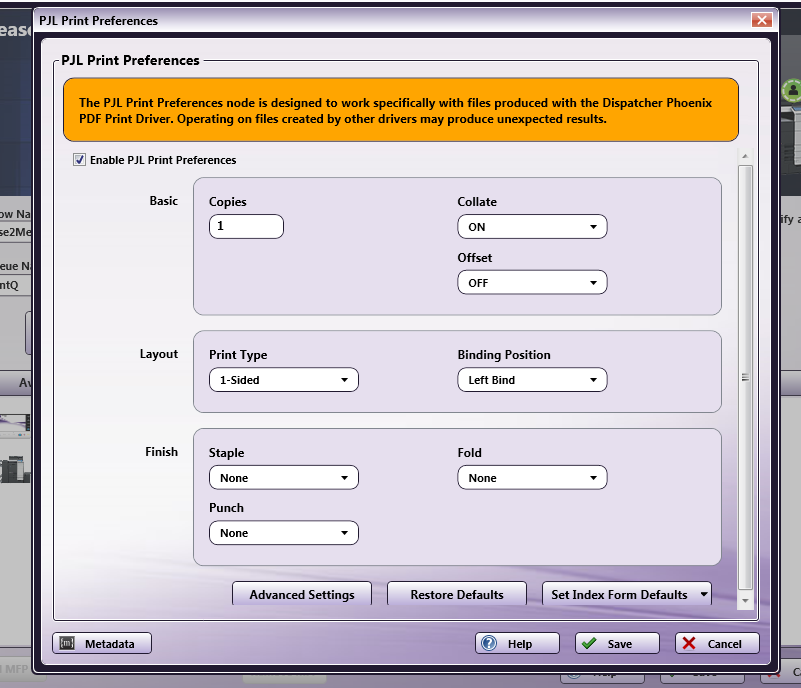Click the Basic section label
The image size is (801, 688).
coord(163,201)
